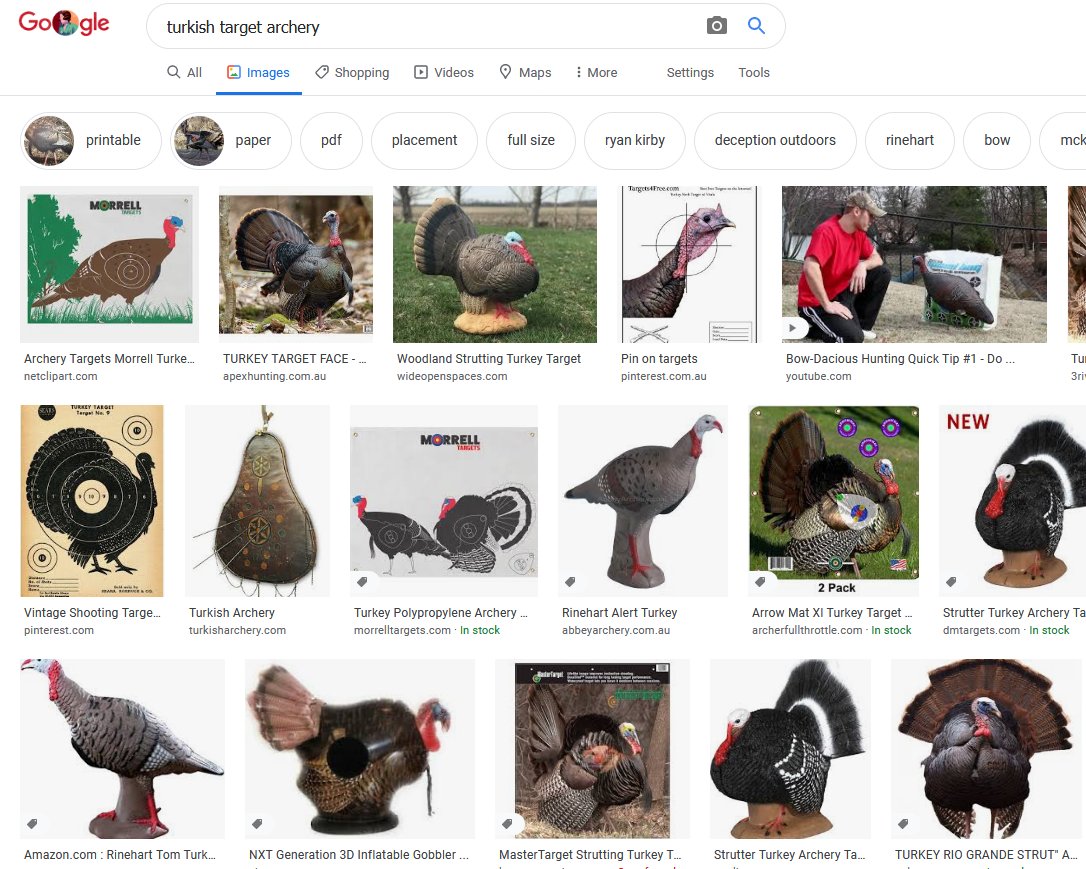Click the play icon on YouTube thumbnail

click(x=792, y=328)
